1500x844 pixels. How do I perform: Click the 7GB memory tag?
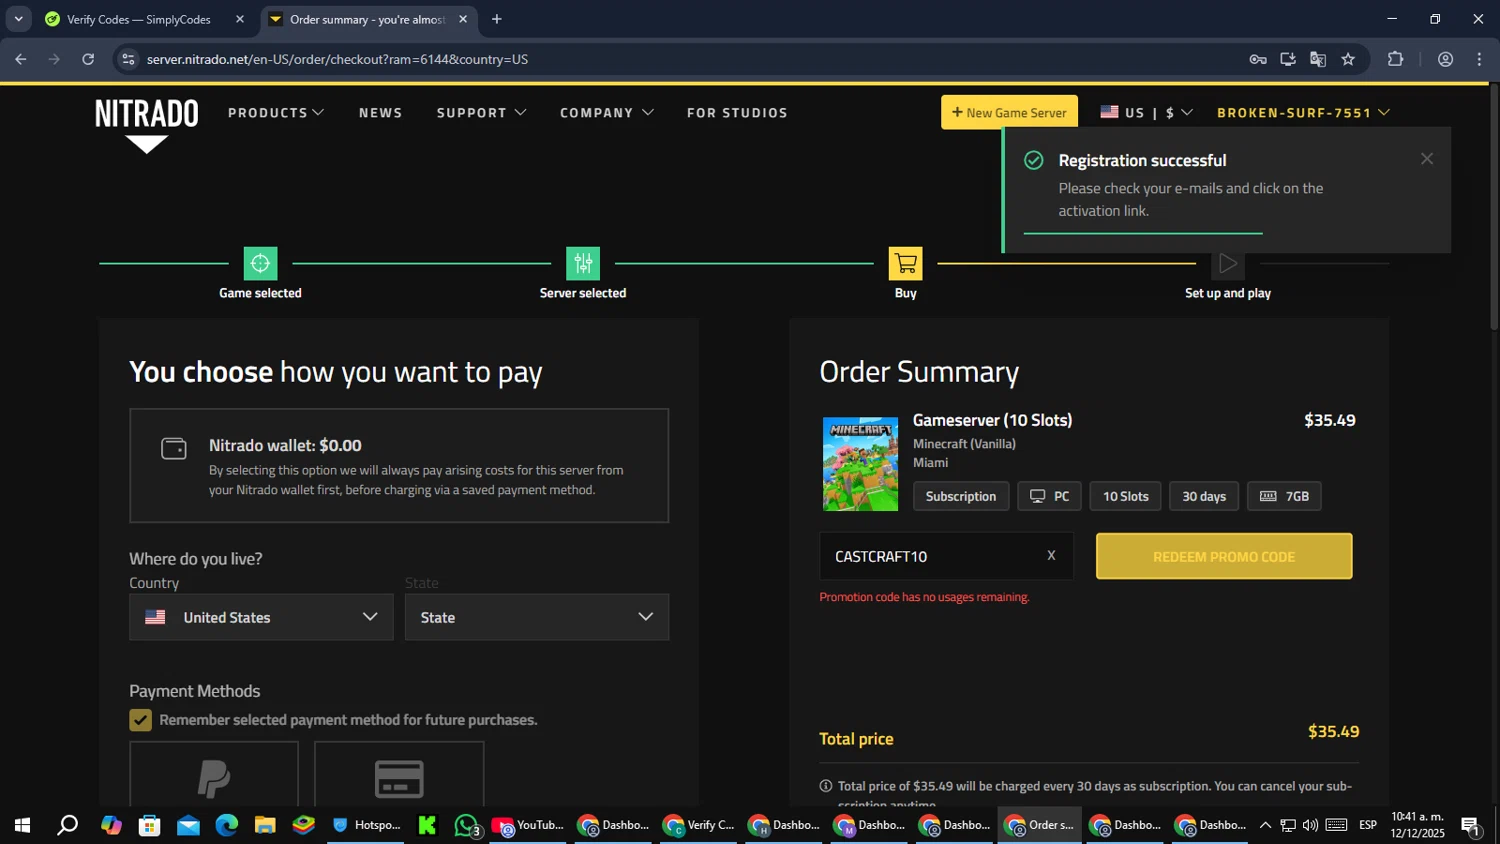(x=1284, y=496)
